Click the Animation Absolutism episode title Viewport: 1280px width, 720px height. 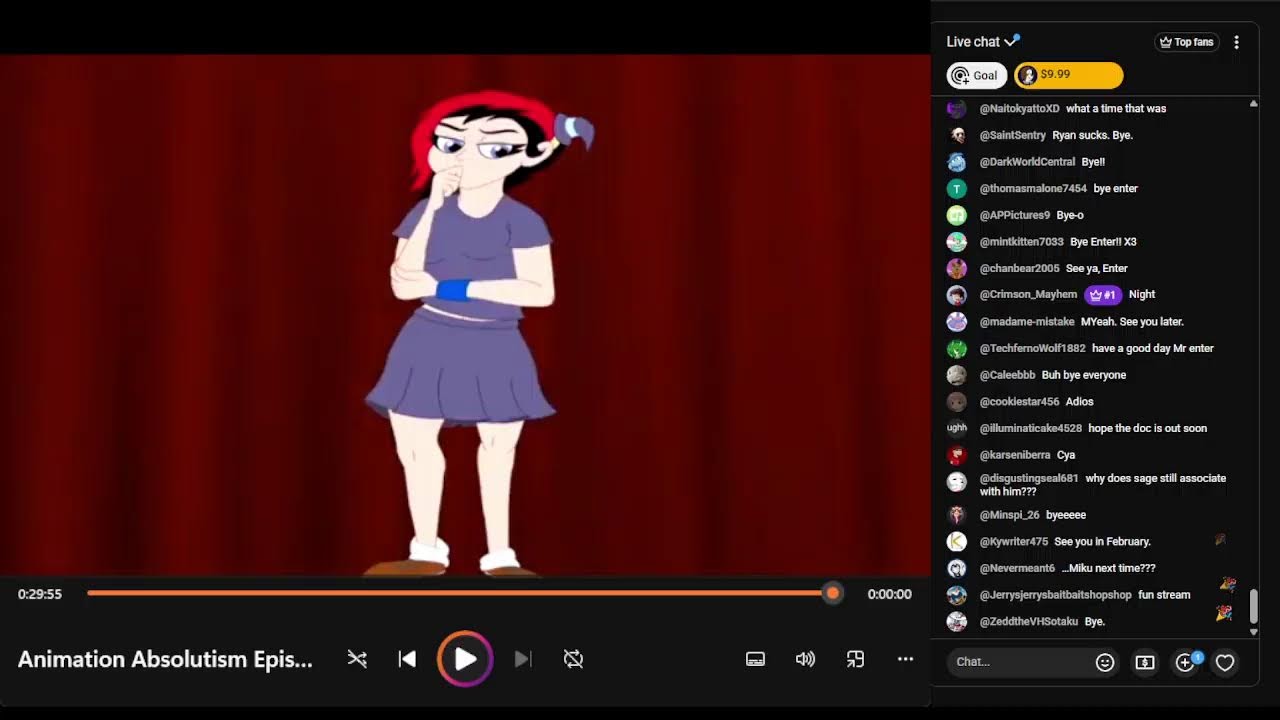click(165, 659)
